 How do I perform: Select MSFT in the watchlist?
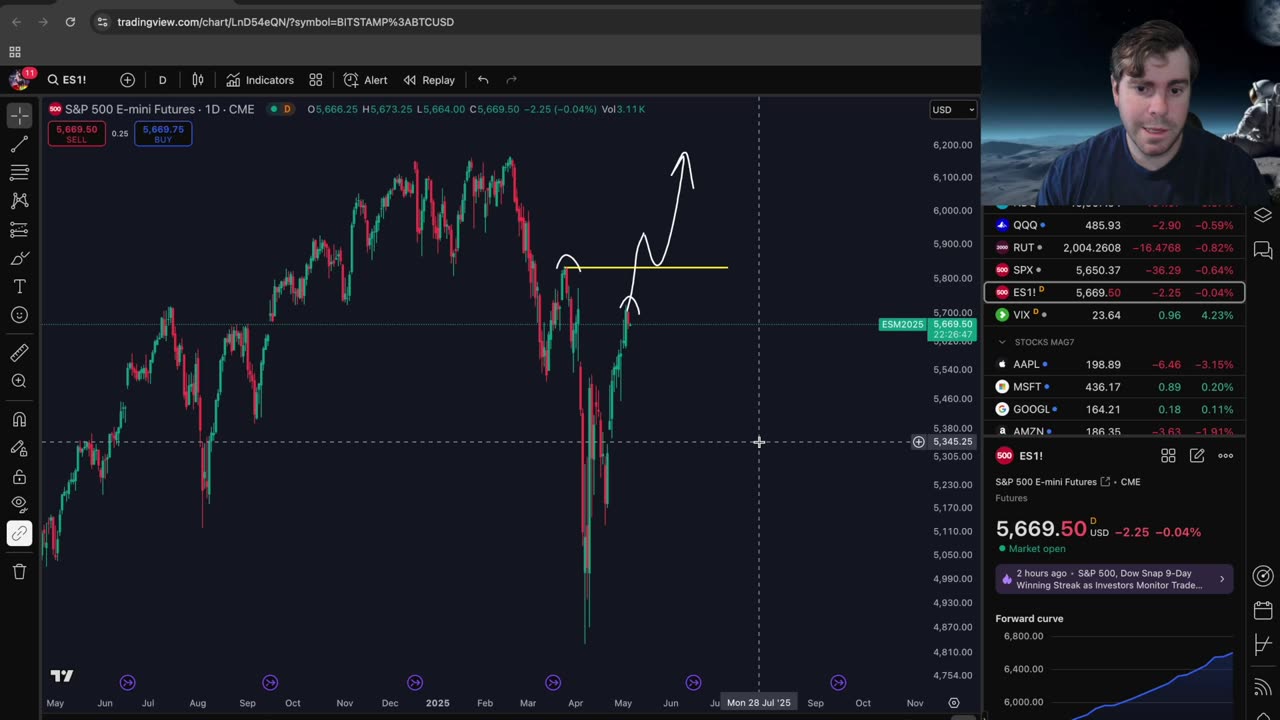1114,387
